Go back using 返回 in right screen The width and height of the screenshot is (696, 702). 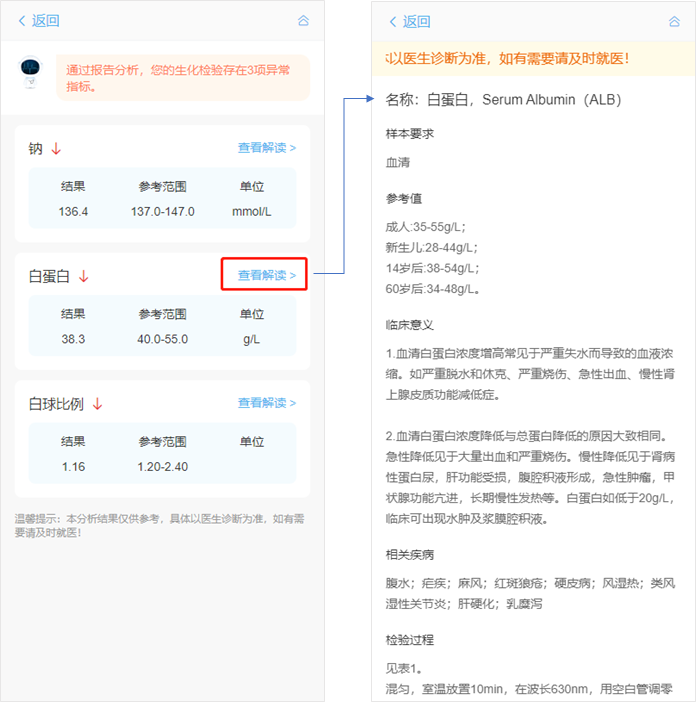410,21
